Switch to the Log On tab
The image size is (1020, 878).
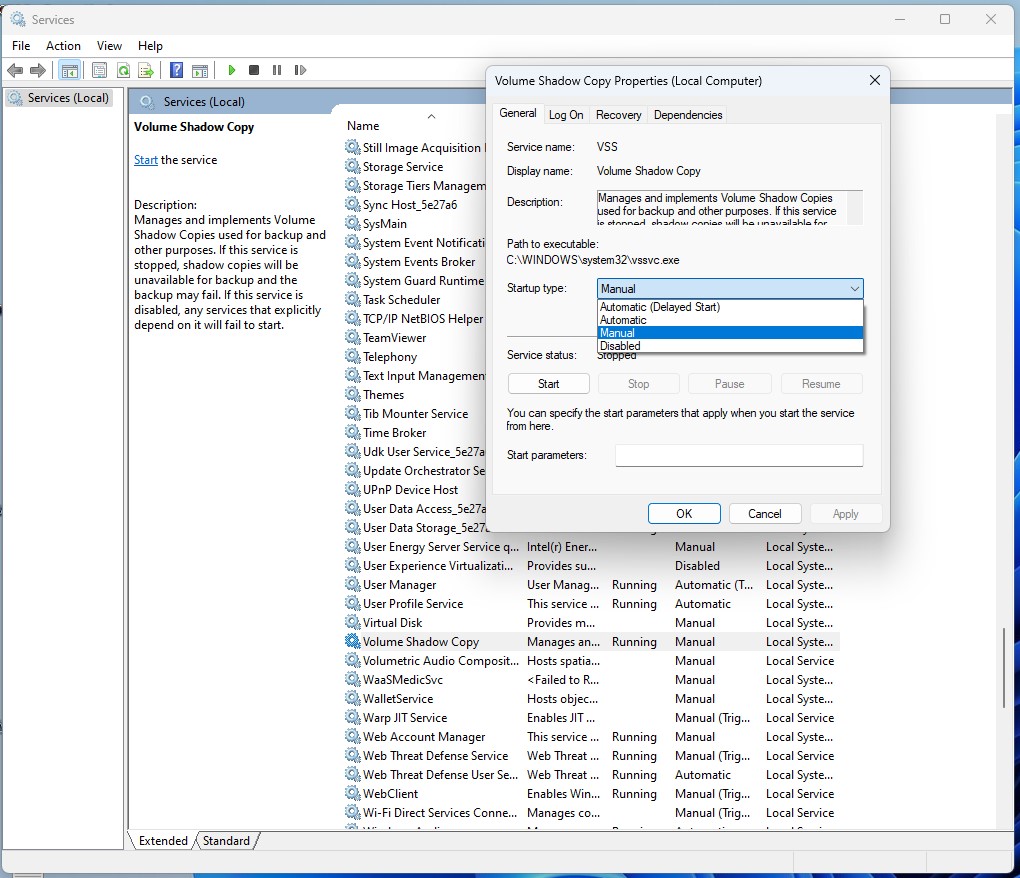coord(566,115)
